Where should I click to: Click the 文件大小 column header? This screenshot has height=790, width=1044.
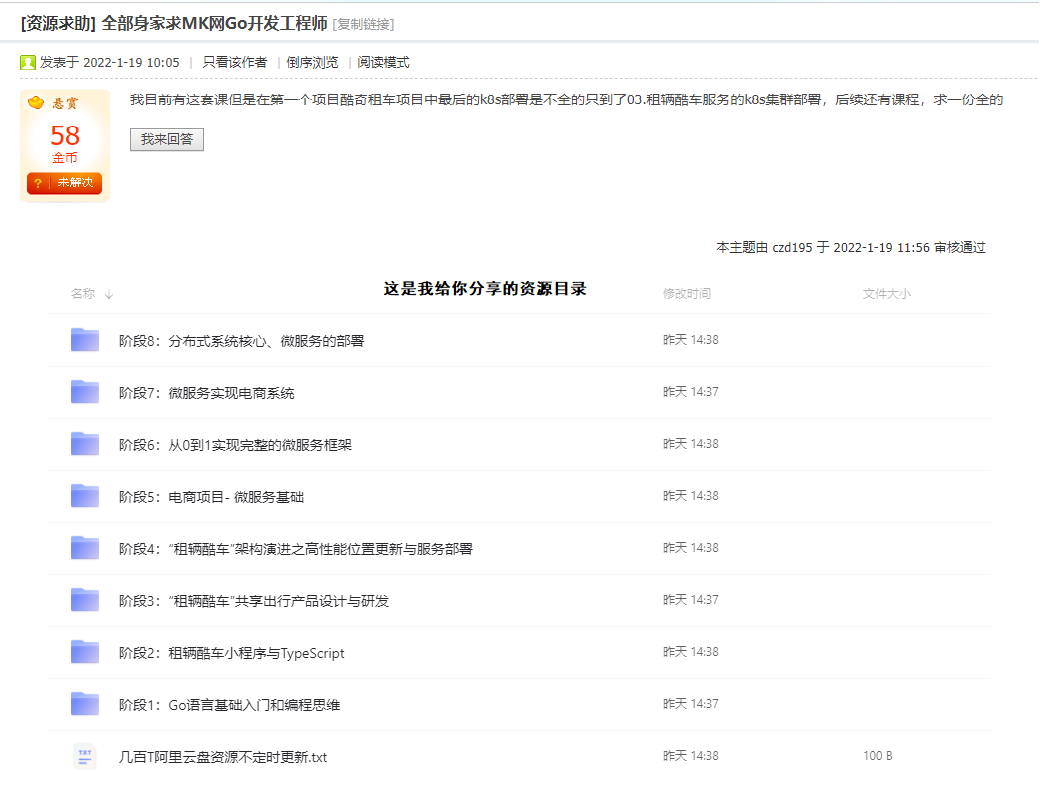pos(887,294)
